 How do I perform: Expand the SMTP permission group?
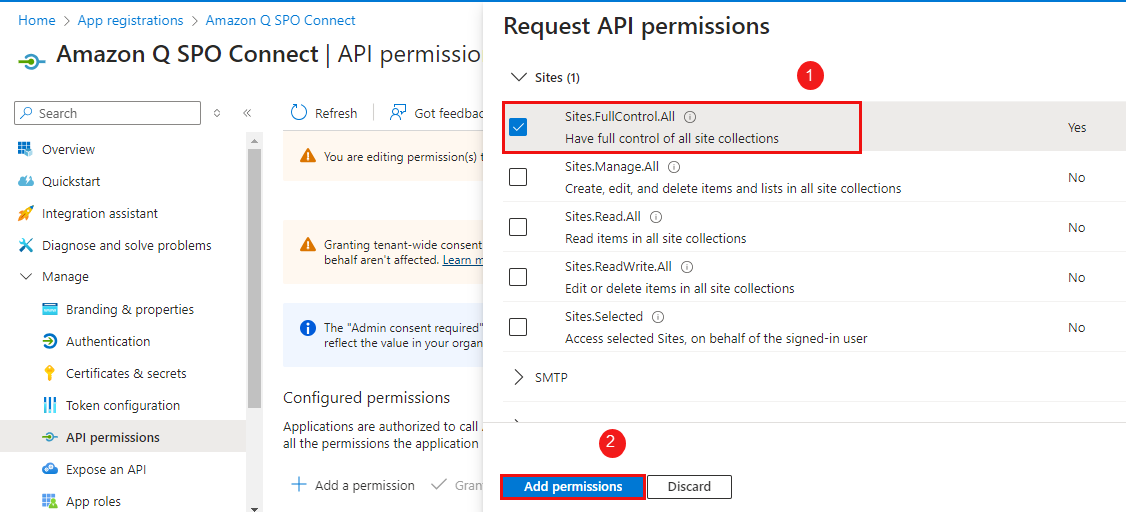[x=518, y=377]
